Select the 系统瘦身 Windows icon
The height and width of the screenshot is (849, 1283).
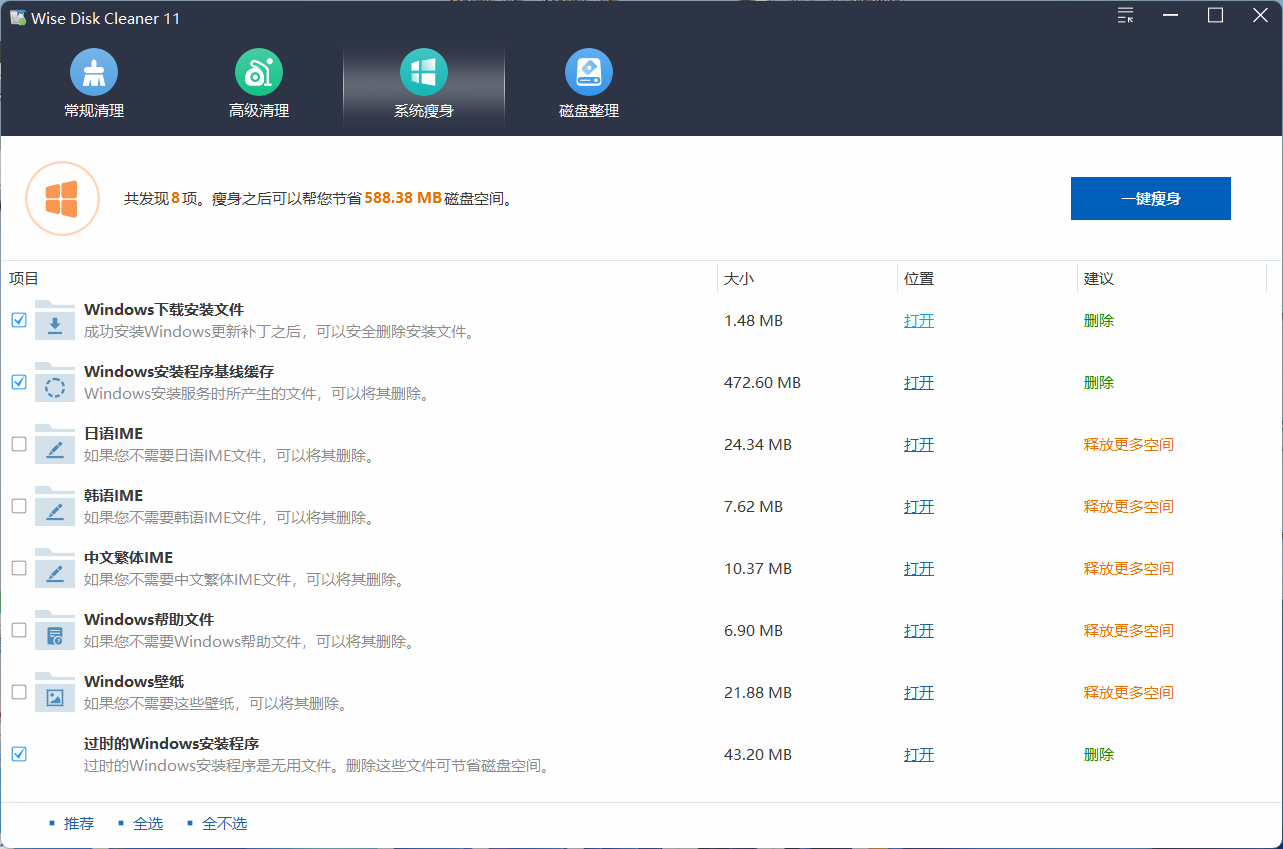point(424,73)
